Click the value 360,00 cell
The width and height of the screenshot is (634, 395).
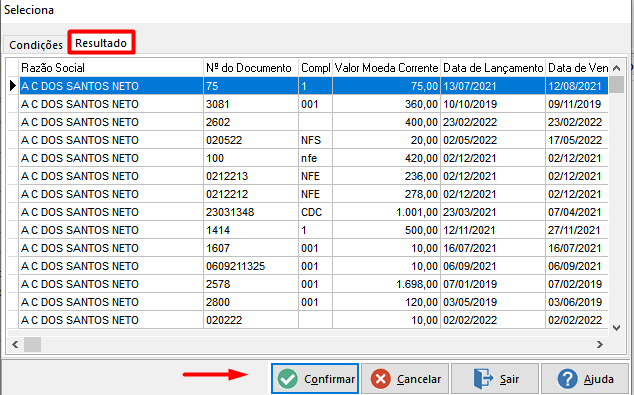386,104
